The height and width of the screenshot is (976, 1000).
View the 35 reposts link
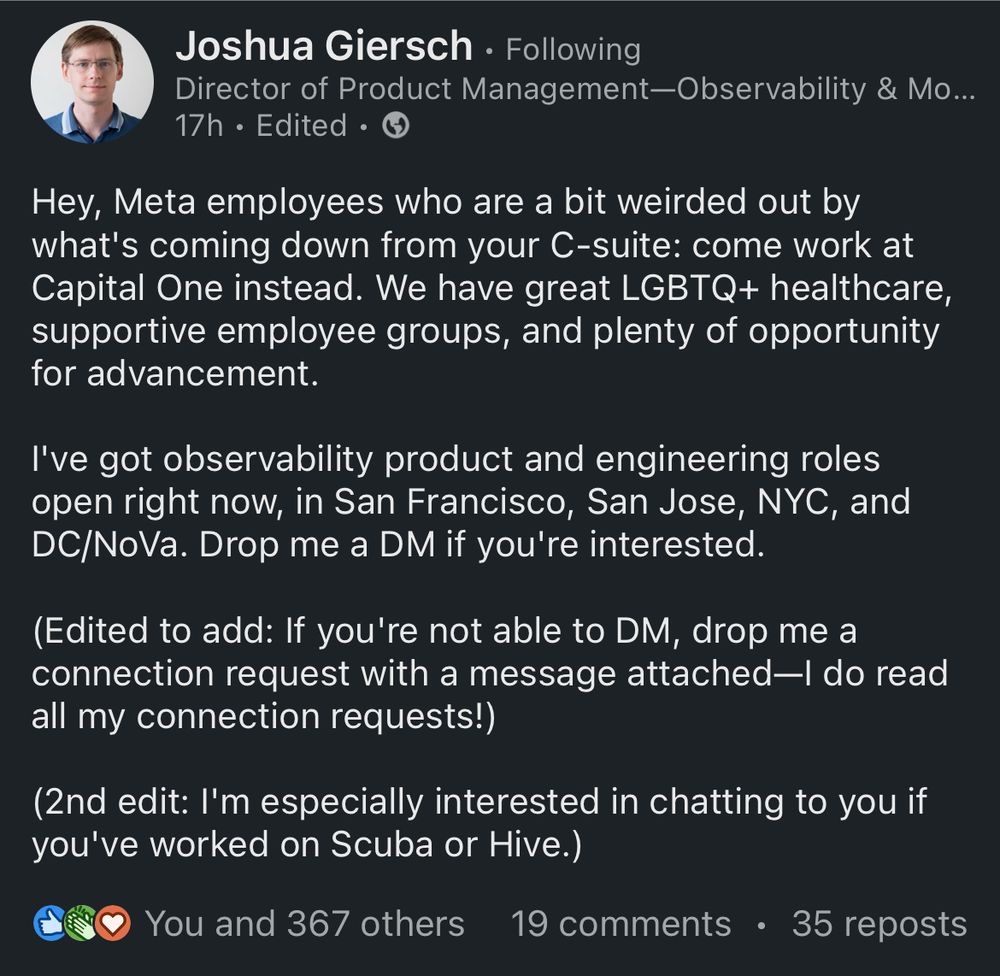pyautogui.click(x=878, y=923)
